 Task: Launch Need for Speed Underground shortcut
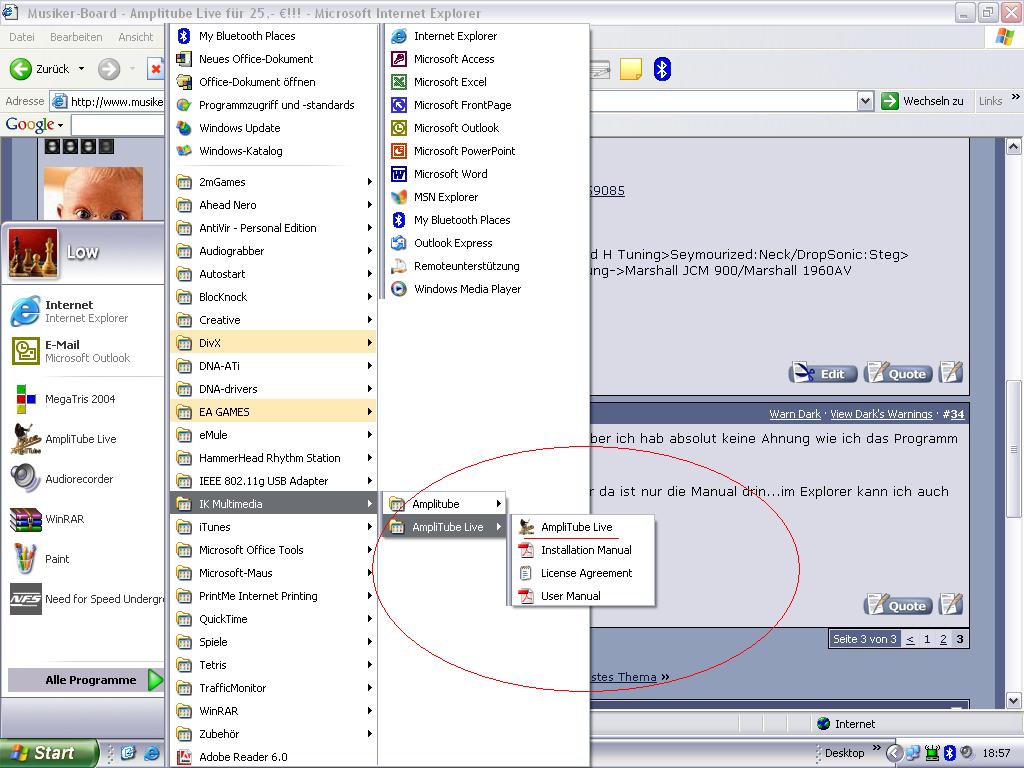pyautogui.click(x=85, y=599)
